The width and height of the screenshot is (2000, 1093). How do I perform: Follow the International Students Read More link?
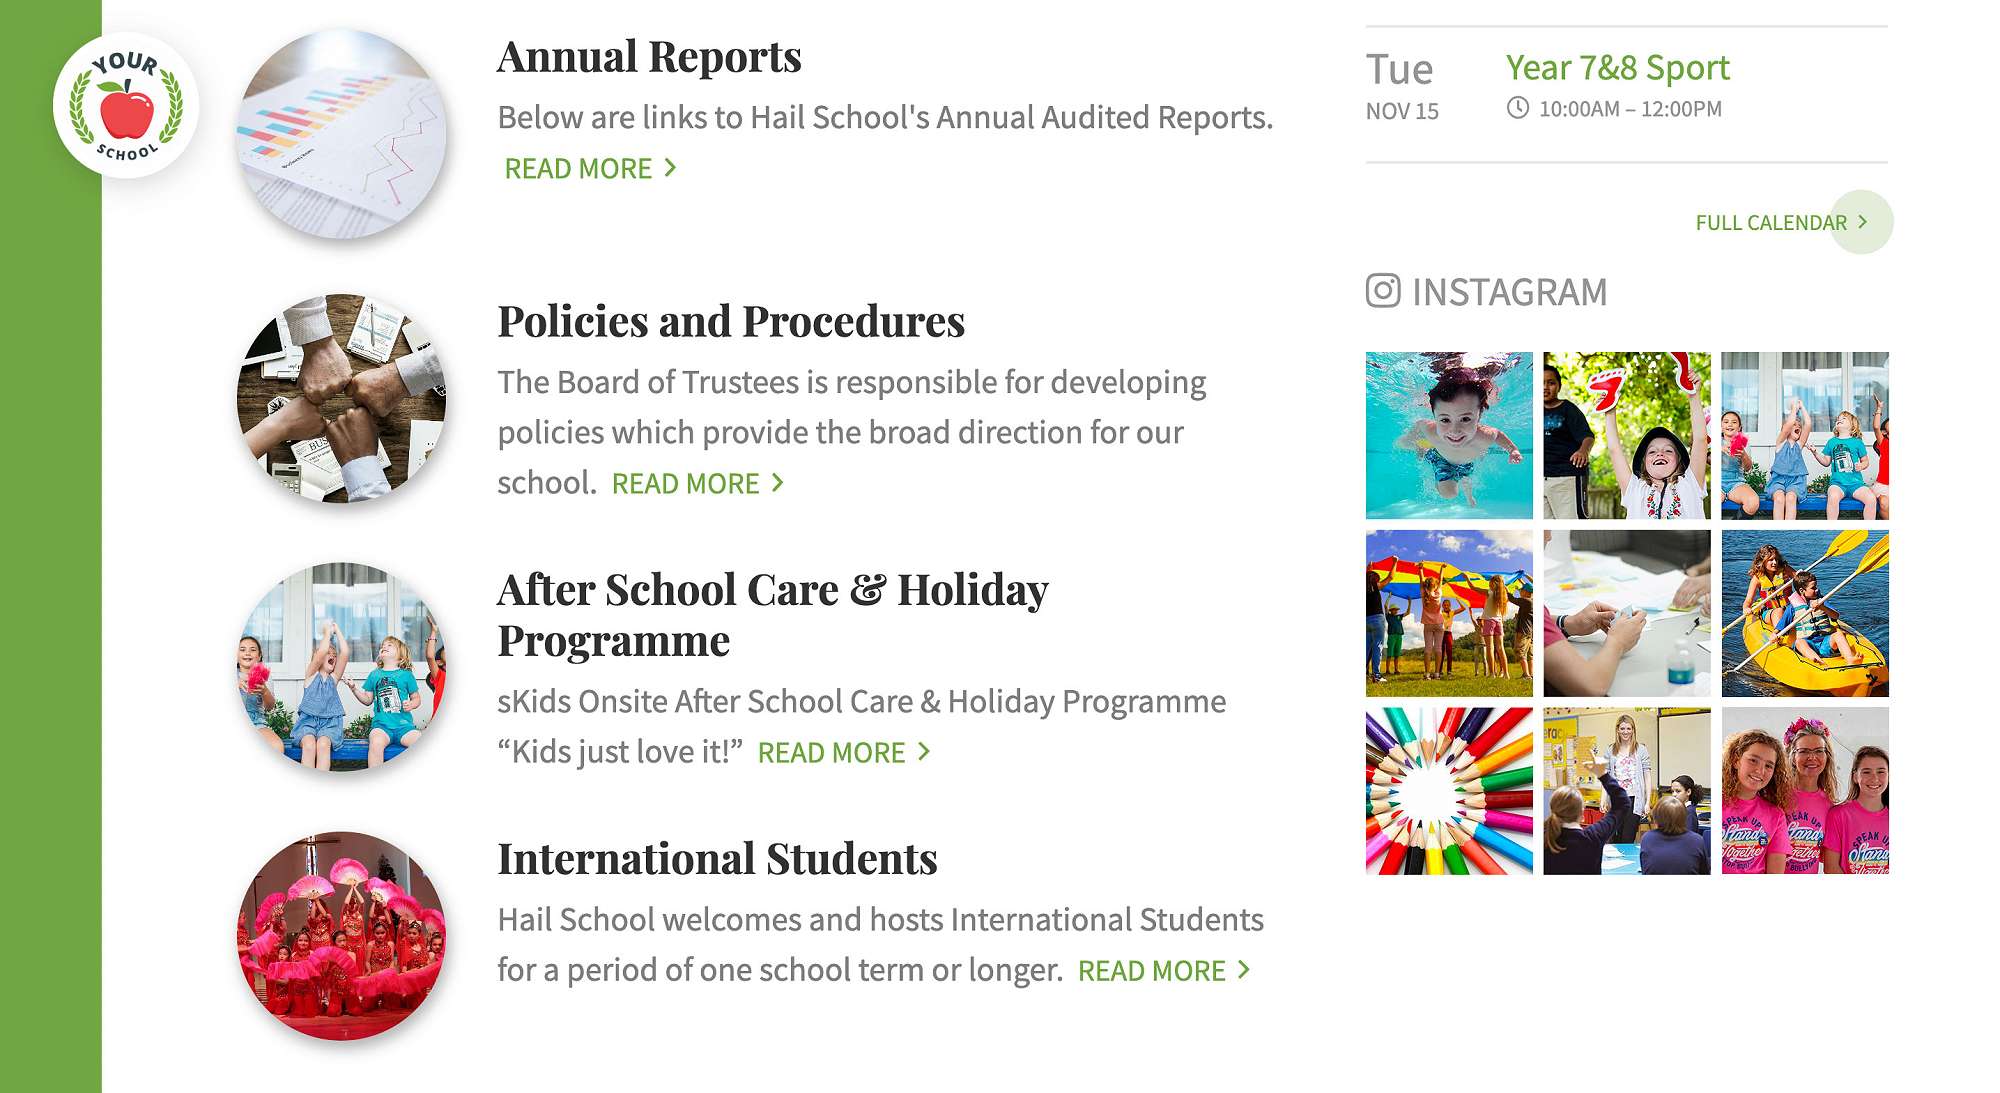pyautogui.click(x=1163, y=971)
